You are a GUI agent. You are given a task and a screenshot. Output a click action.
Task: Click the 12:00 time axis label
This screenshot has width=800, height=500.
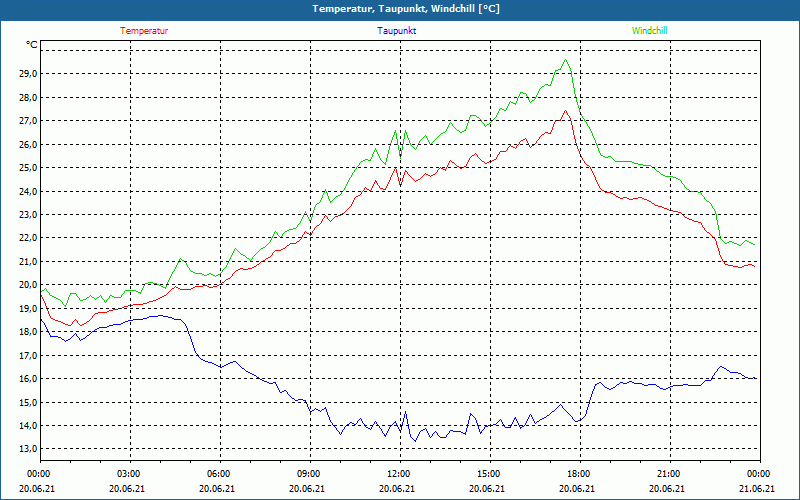(397, 474)
